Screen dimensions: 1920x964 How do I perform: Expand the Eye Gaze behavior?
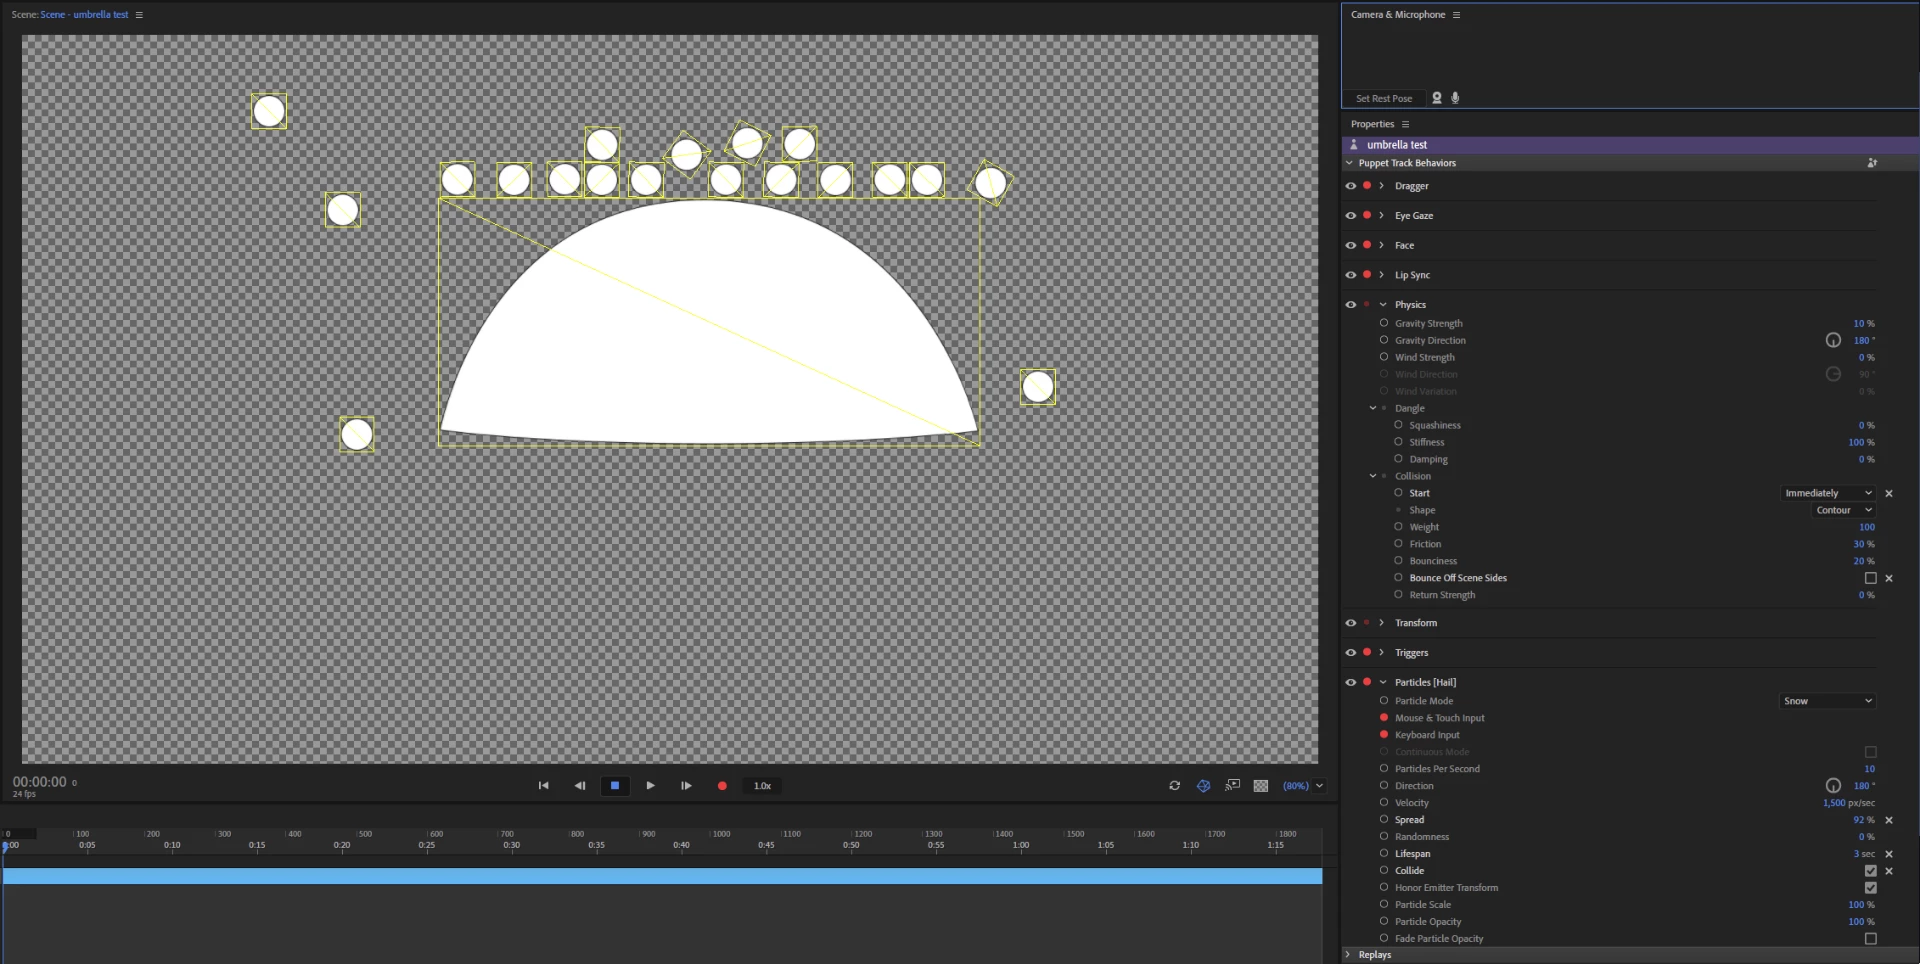pyautogui.click(x=1382, y=215)
